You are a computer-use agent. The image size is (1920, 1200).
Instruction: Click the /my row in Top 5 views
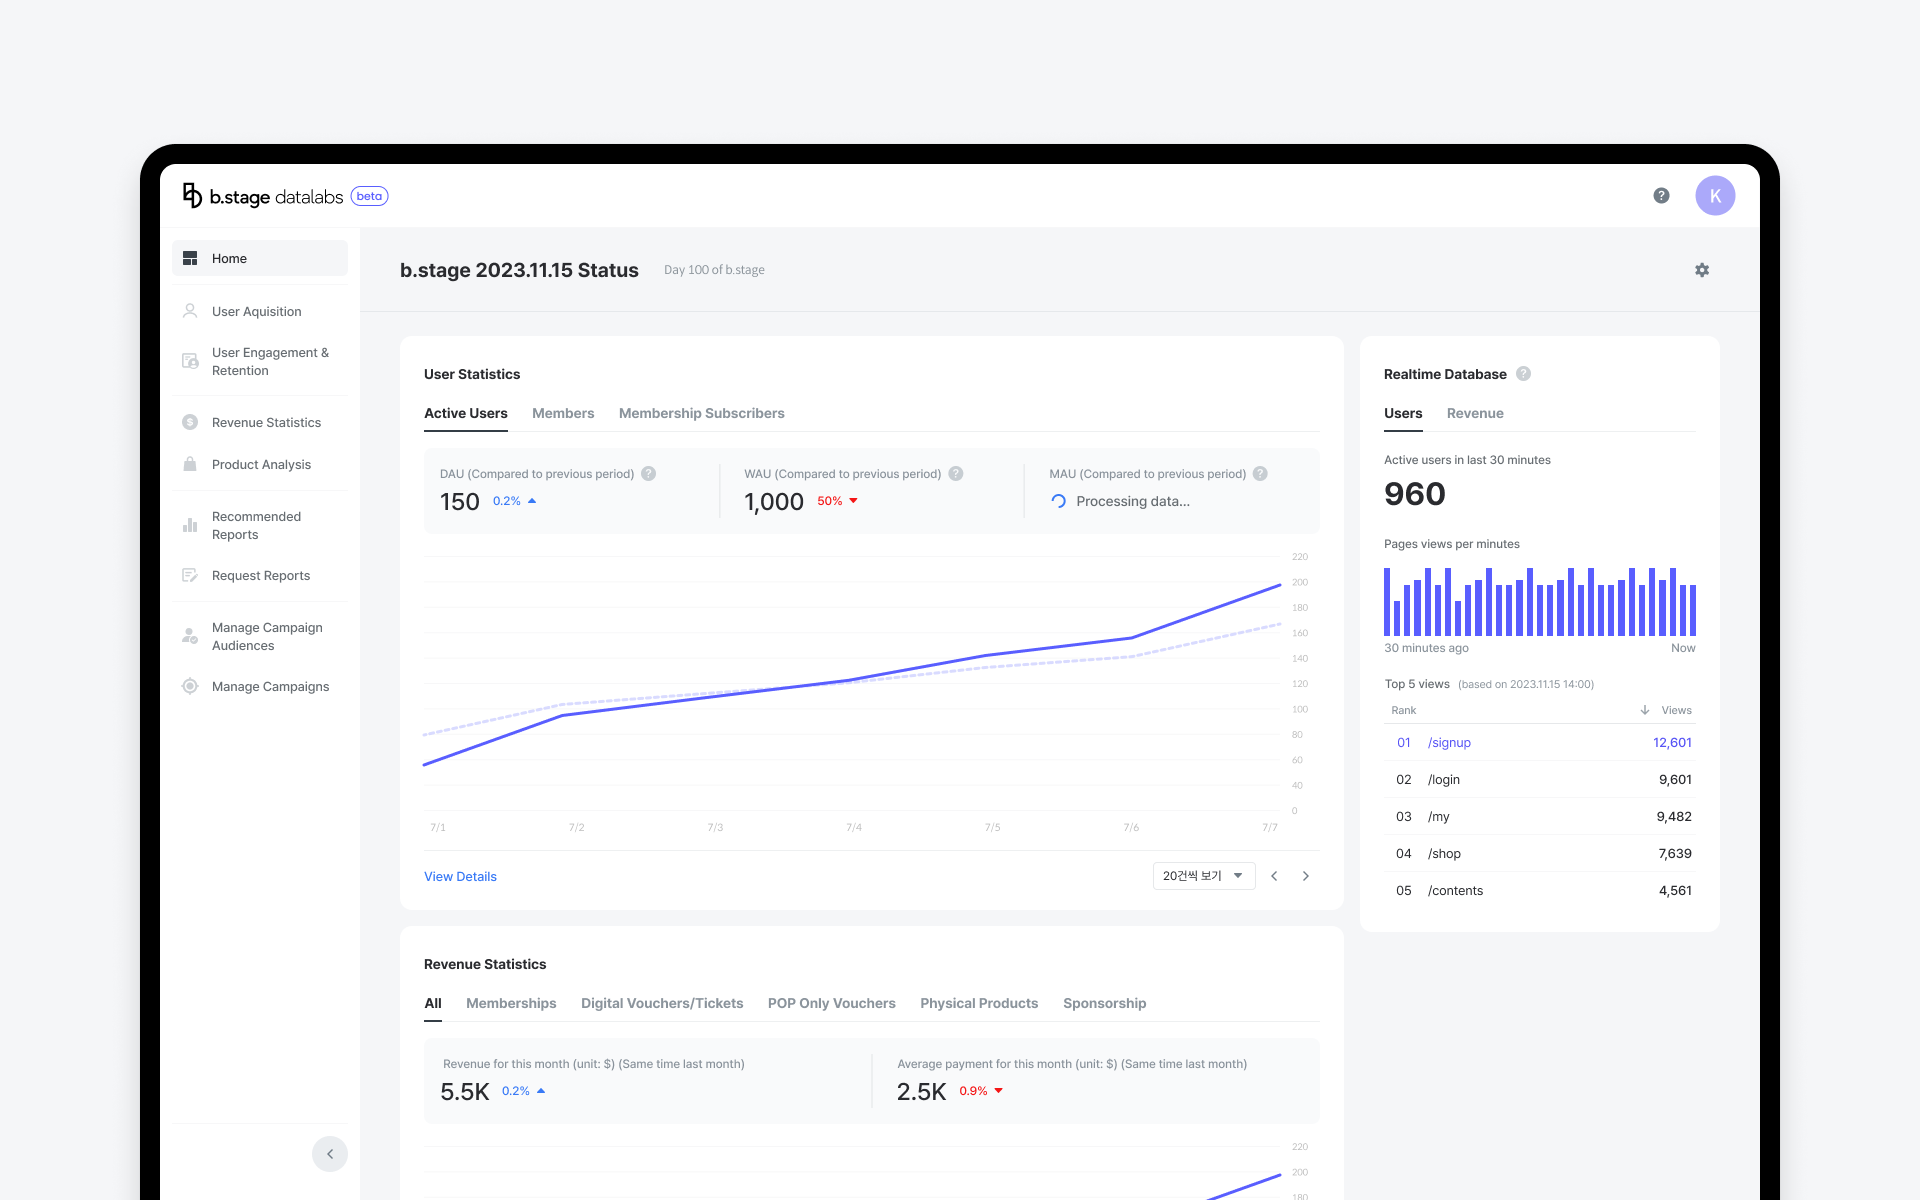(1540, 816)
